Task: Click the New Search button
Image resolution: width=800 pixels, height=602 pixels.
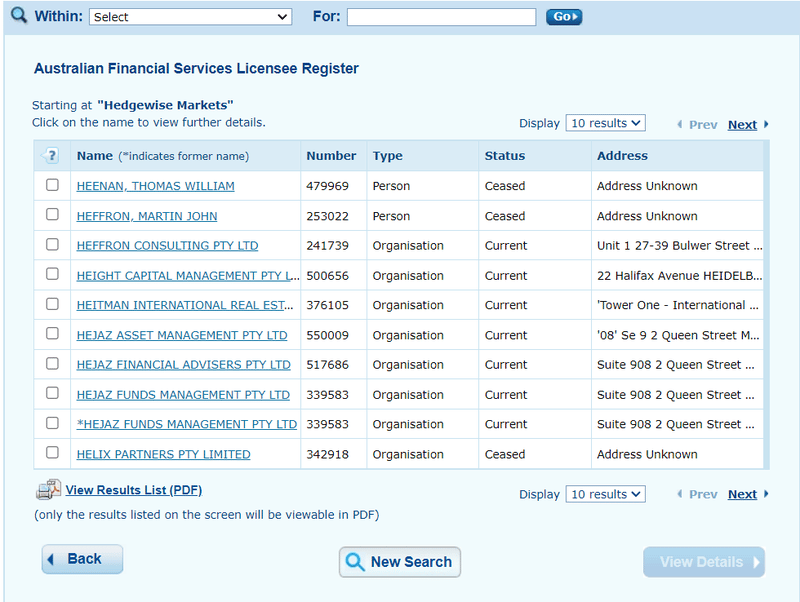Action: [x=399, y=562]
